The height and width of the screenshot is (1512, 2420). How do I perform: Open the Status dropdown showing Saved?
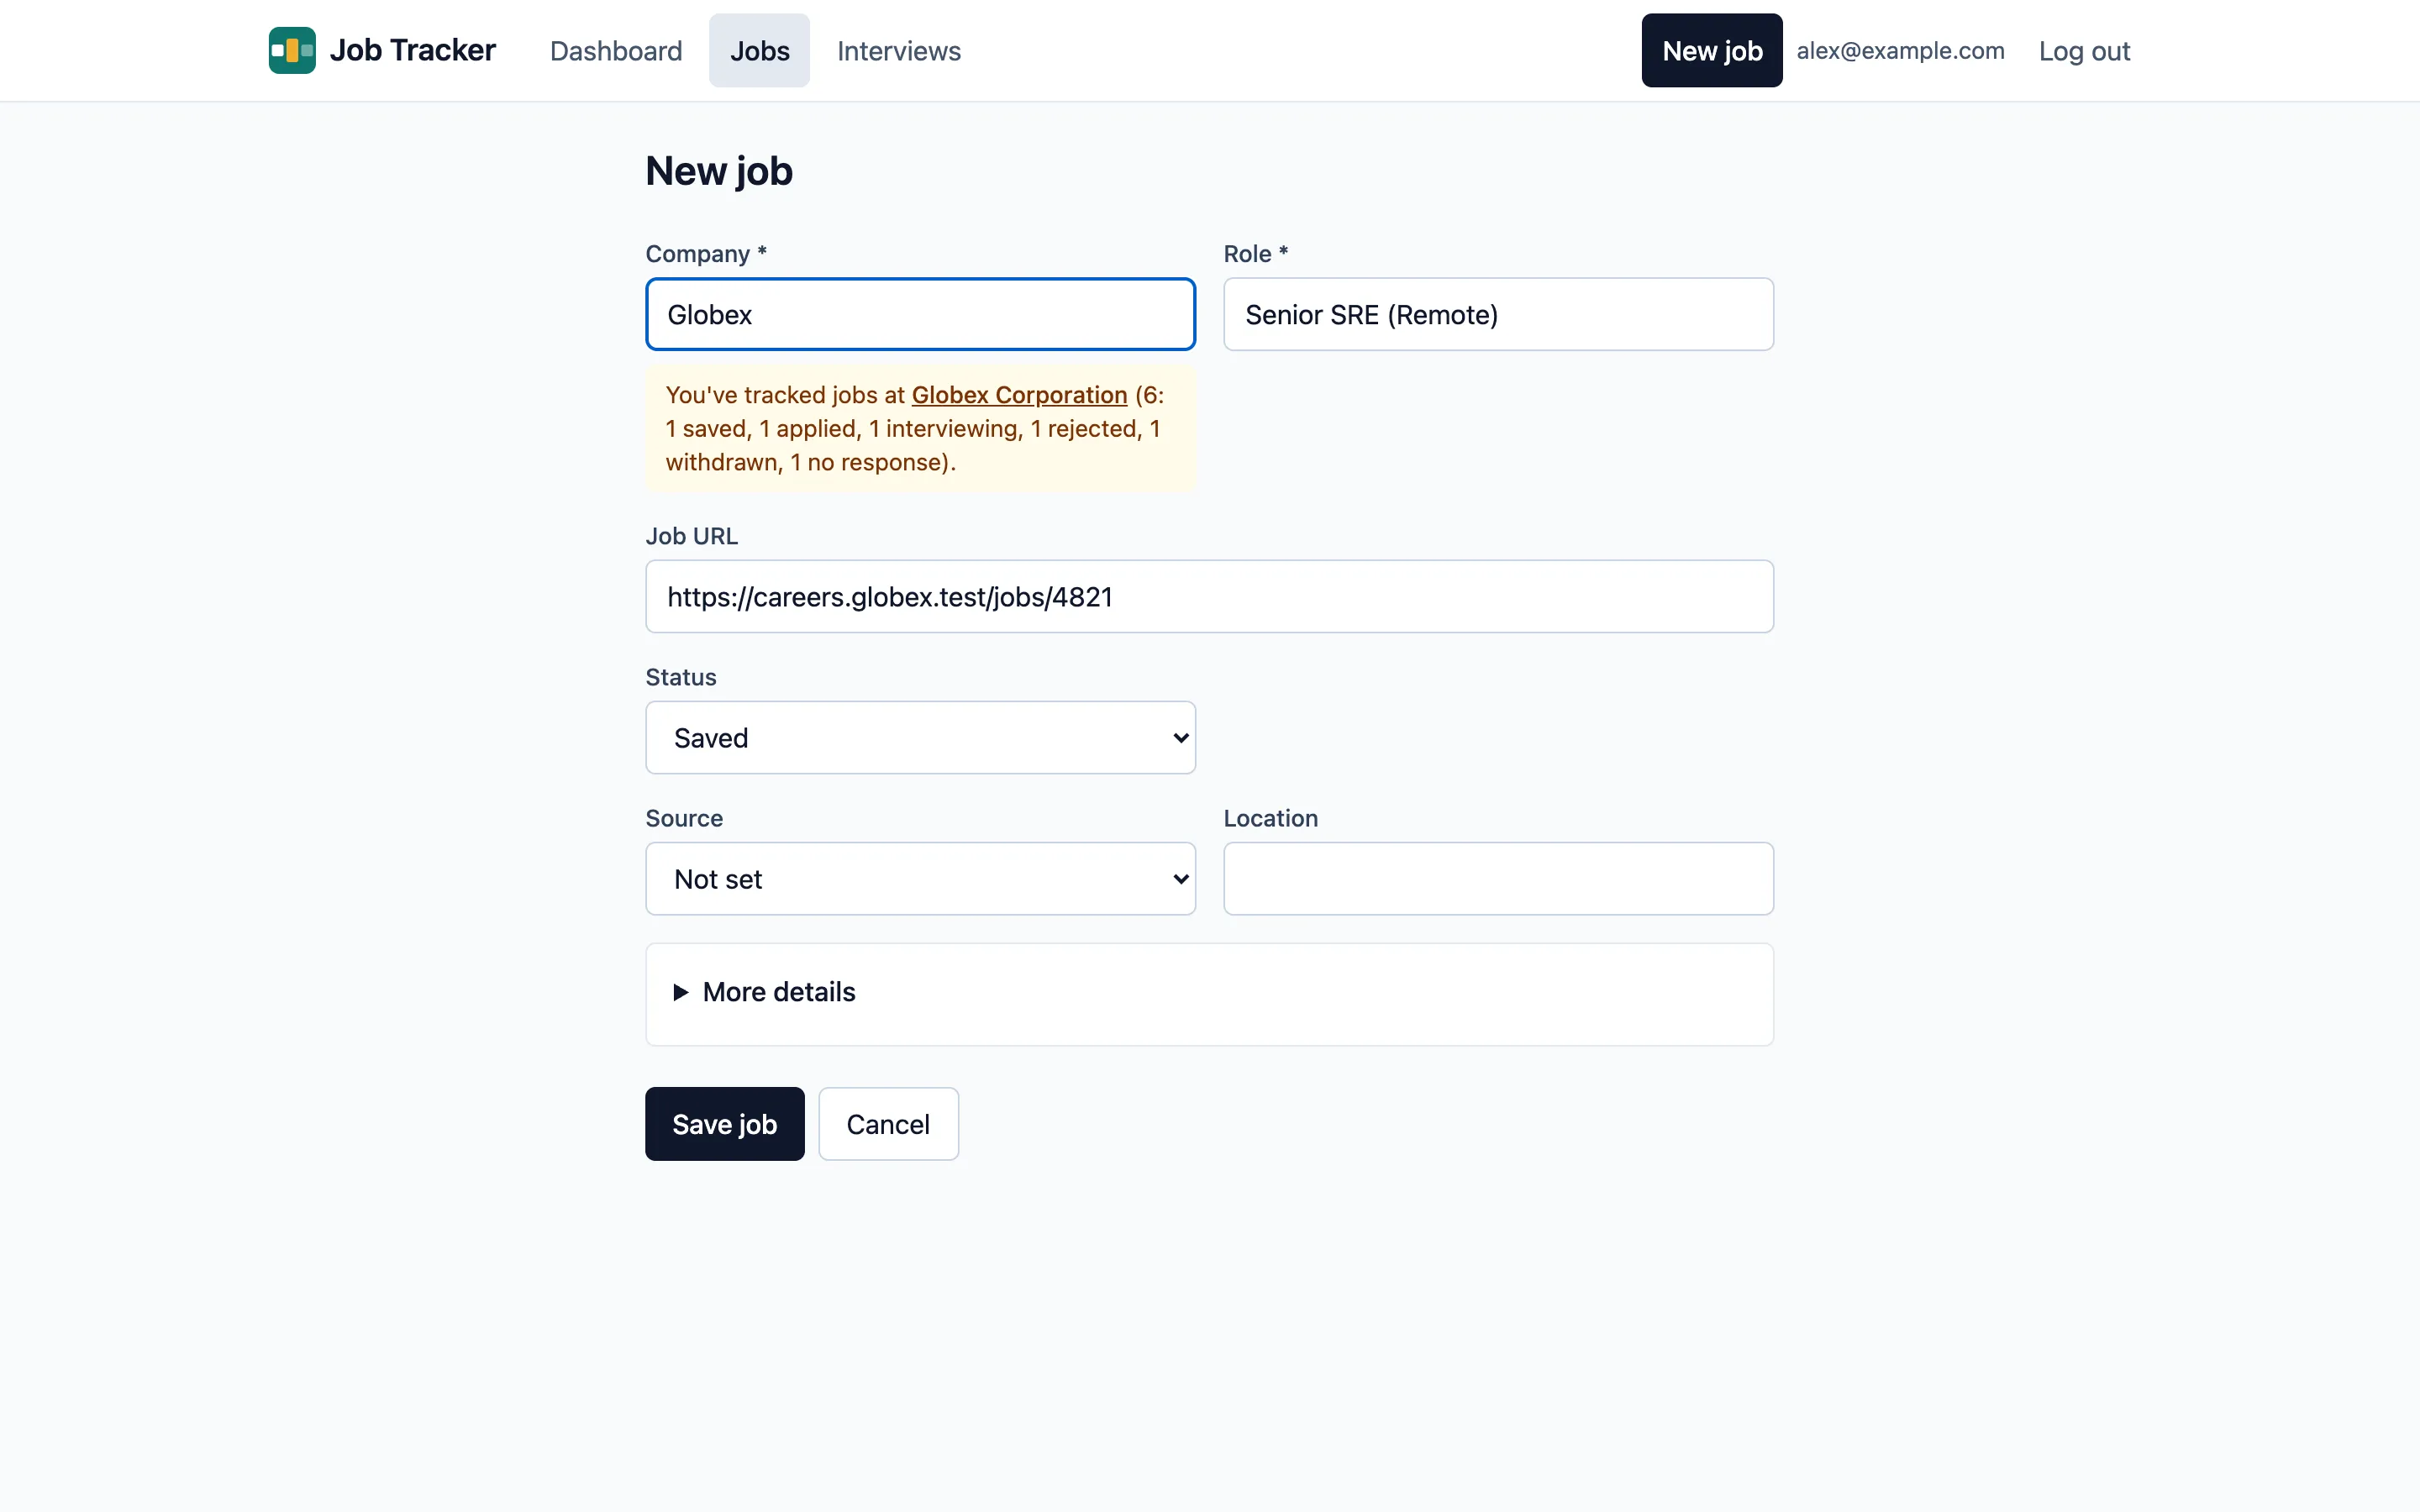pyautogui.click(x=920, y=737)
